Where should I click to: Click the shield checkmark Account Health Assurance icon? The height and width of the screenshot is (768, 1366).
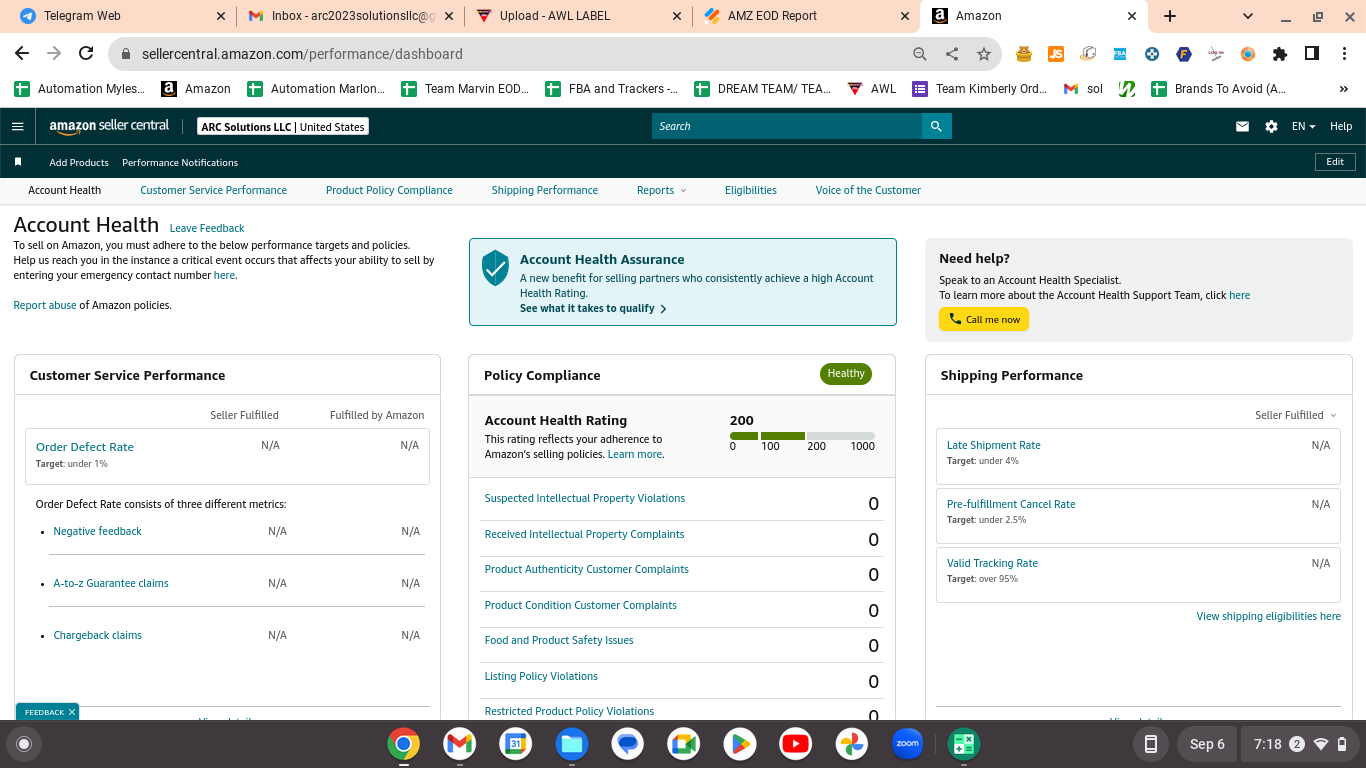tap(495, 268)
